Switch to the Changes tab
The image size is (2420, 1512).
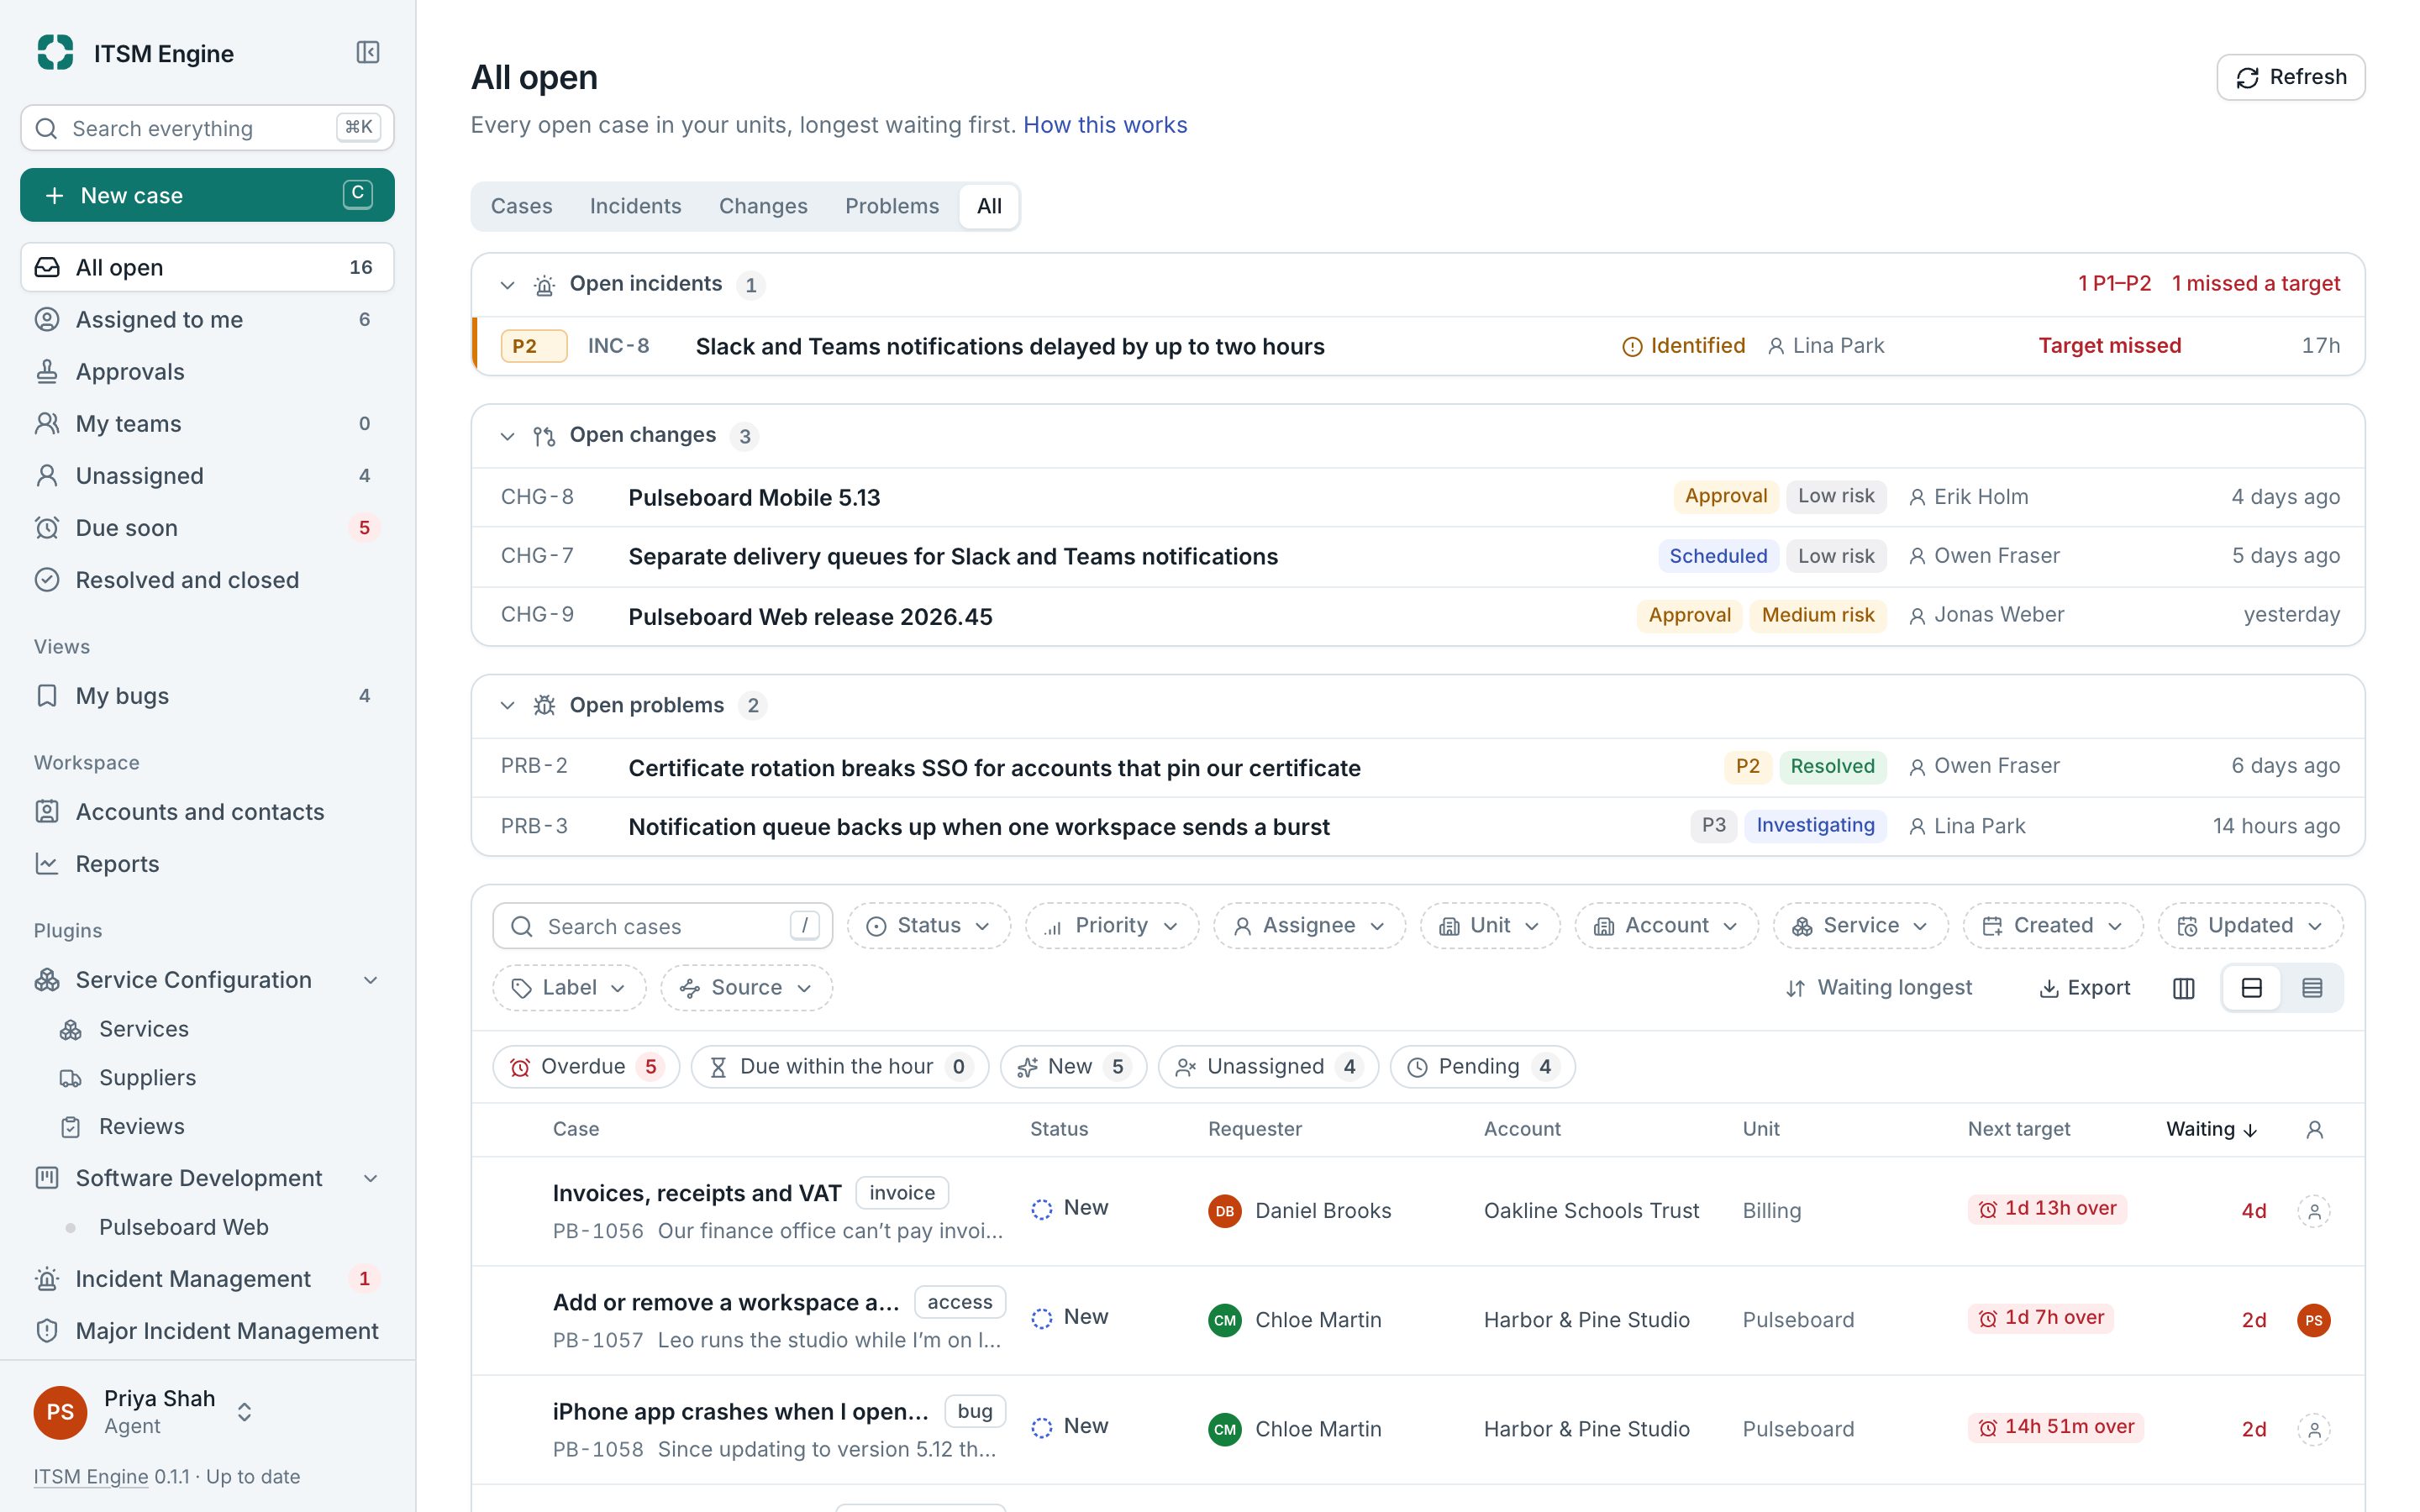pyautogui.click(x=763, y=206)
